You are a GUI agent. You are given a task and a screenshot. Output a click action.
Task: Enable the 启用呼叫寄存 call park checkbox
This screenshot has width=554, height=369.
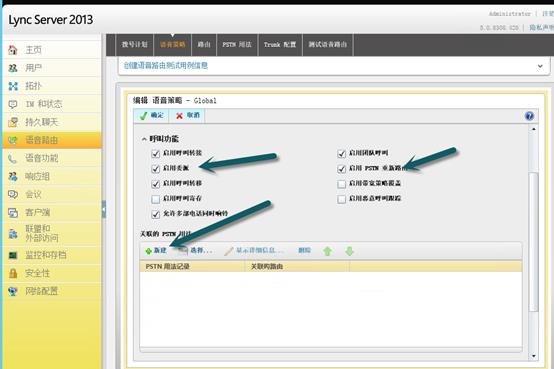155,199
